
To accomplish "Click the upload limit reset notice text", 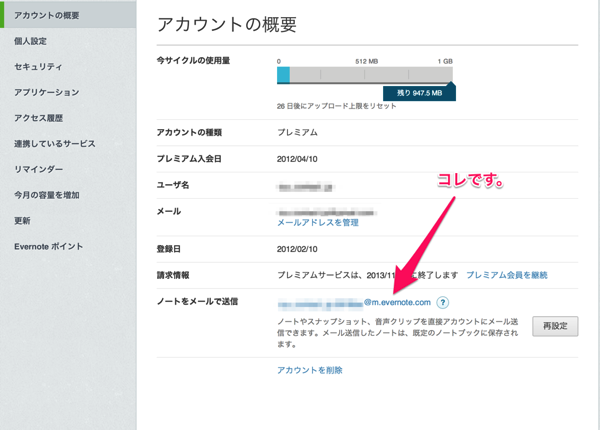I will click(336, 106).
